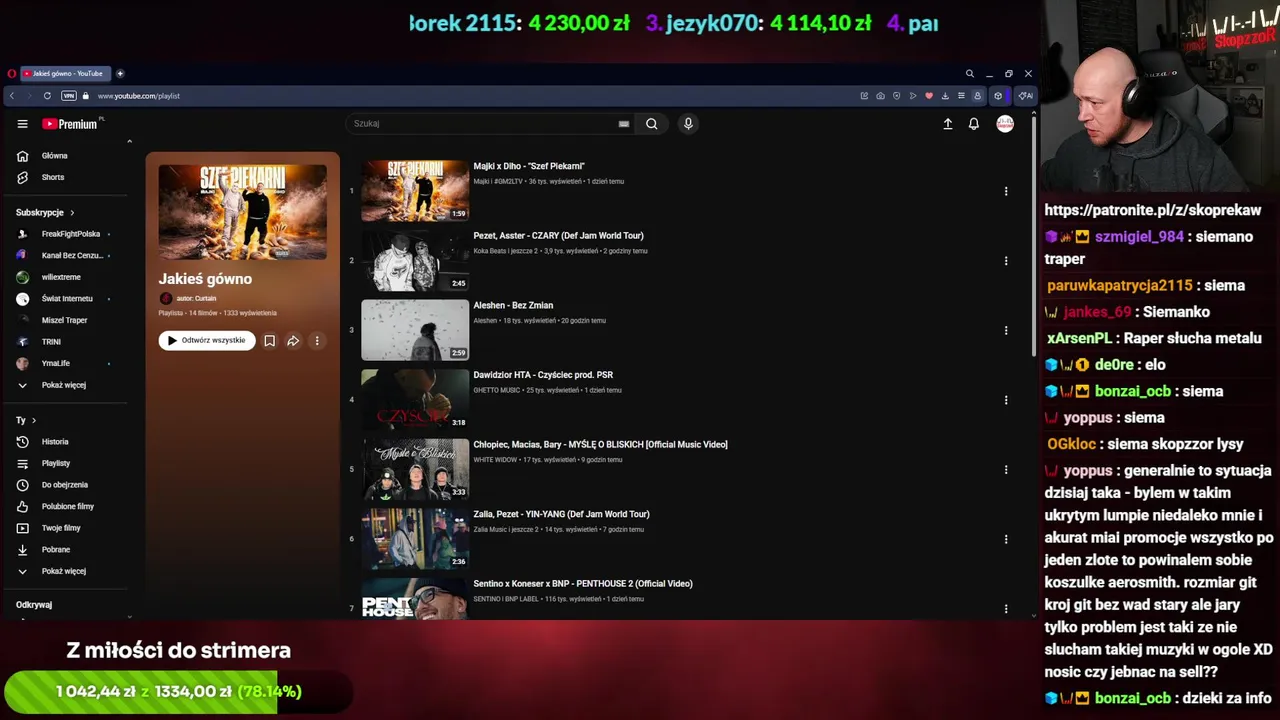Go to the YouTube Premium logo home
The width and height of the screenshot is (1280, 720).
(71, 124)
